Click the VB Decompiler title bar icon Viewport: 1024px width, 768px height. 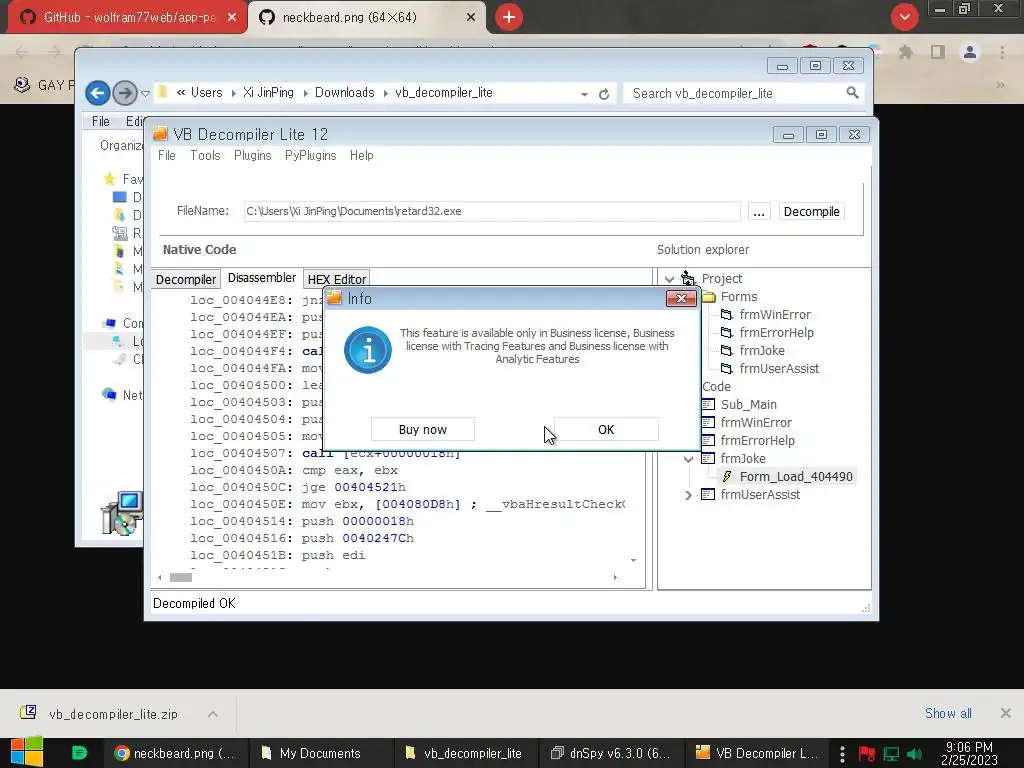tap(160, 134)
